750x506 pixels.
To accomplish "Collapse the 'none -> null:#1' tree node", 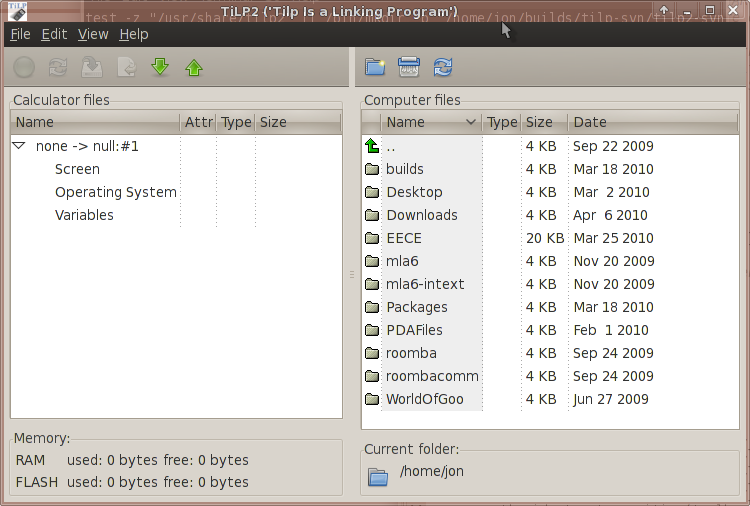I will pos(19,146).
